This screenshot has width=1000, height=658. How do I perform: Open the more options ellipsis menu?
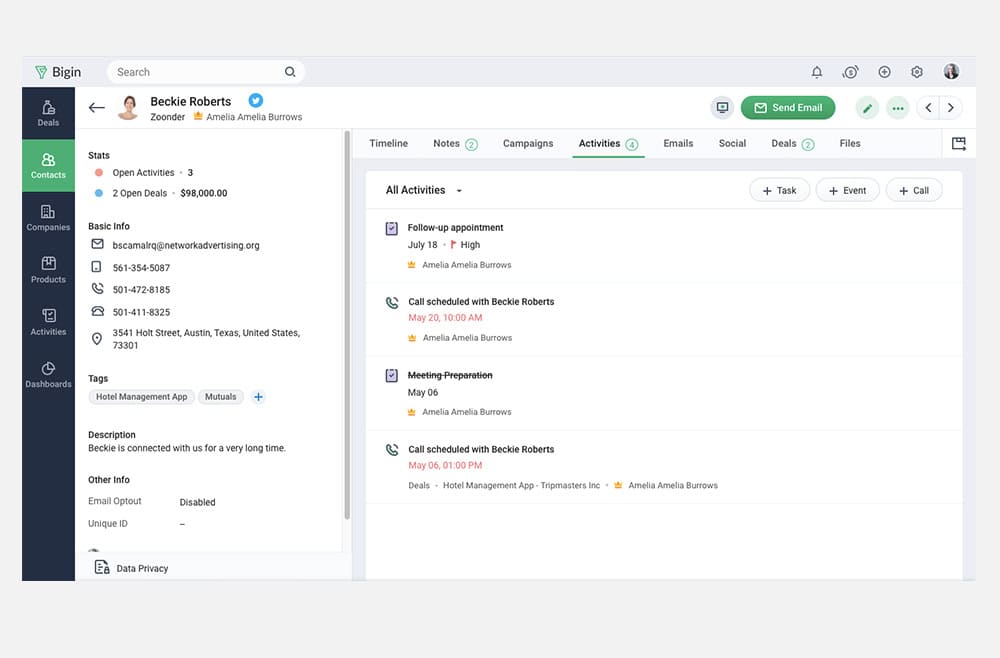[x=897, y=108]
